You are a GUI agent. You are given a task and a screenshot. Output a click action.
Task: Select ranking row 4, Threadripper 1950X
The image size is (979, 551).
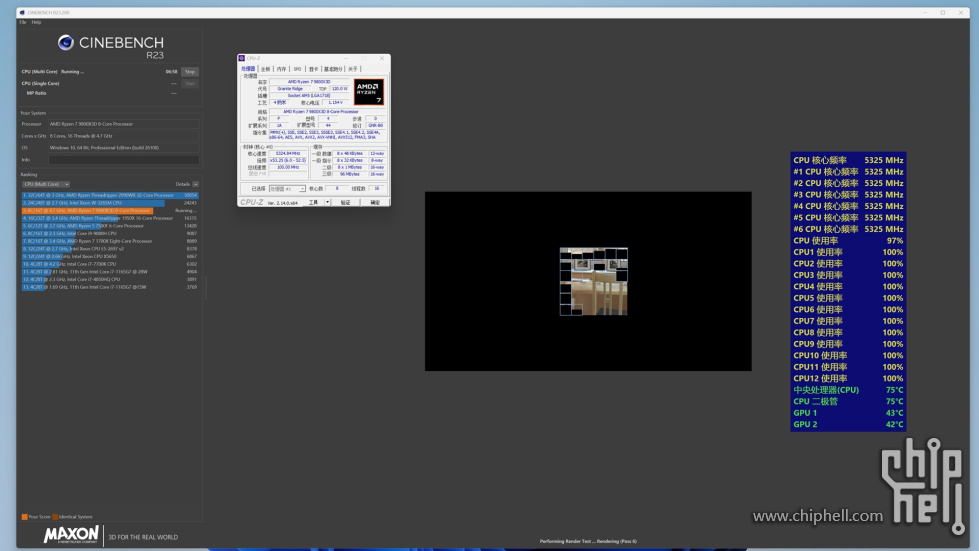(110, 218)
